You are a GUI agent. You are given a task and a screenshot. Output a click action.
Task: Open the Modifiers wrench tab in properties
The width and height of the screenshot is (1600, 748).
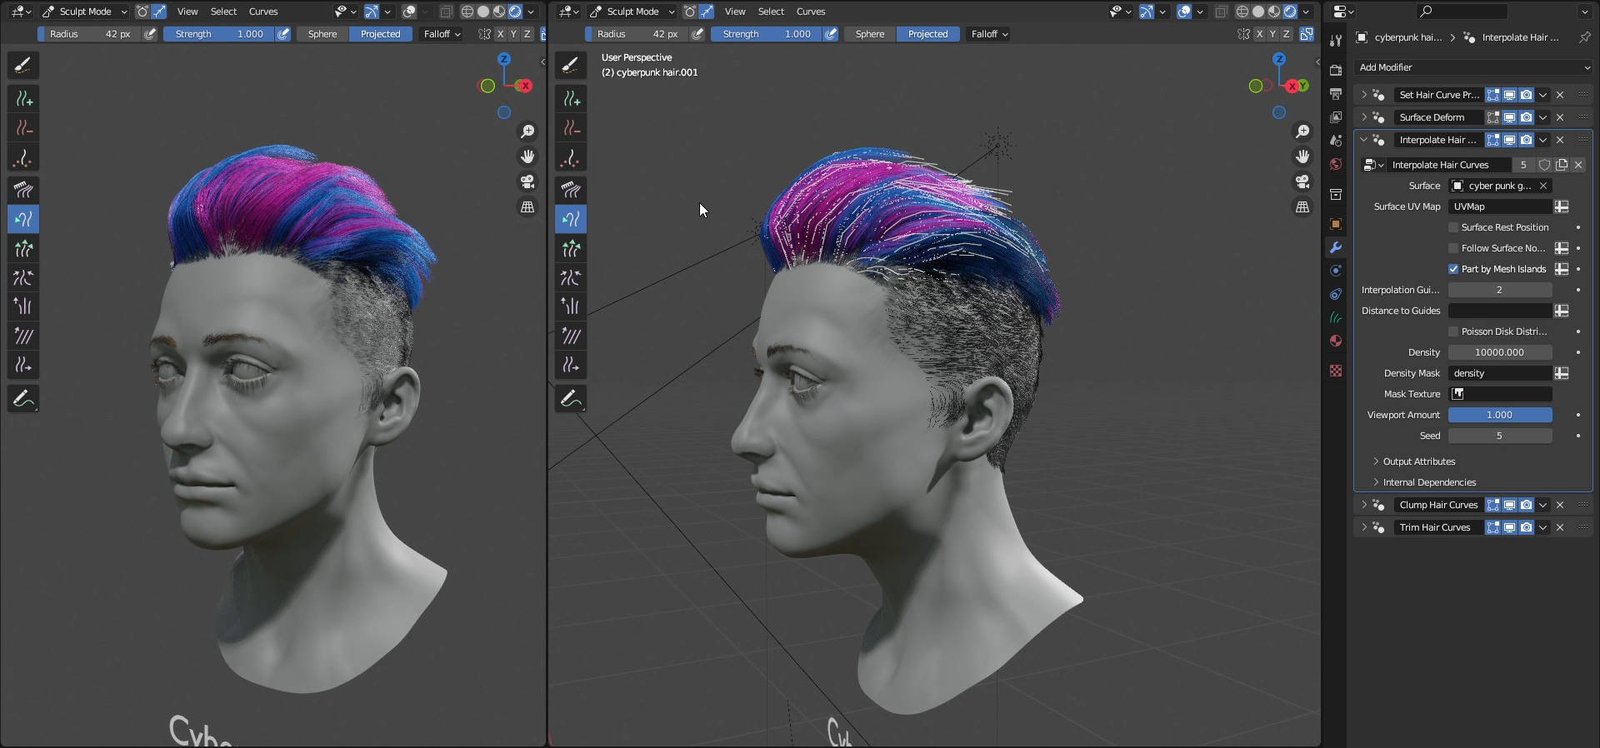click(x=1335, y=247)
